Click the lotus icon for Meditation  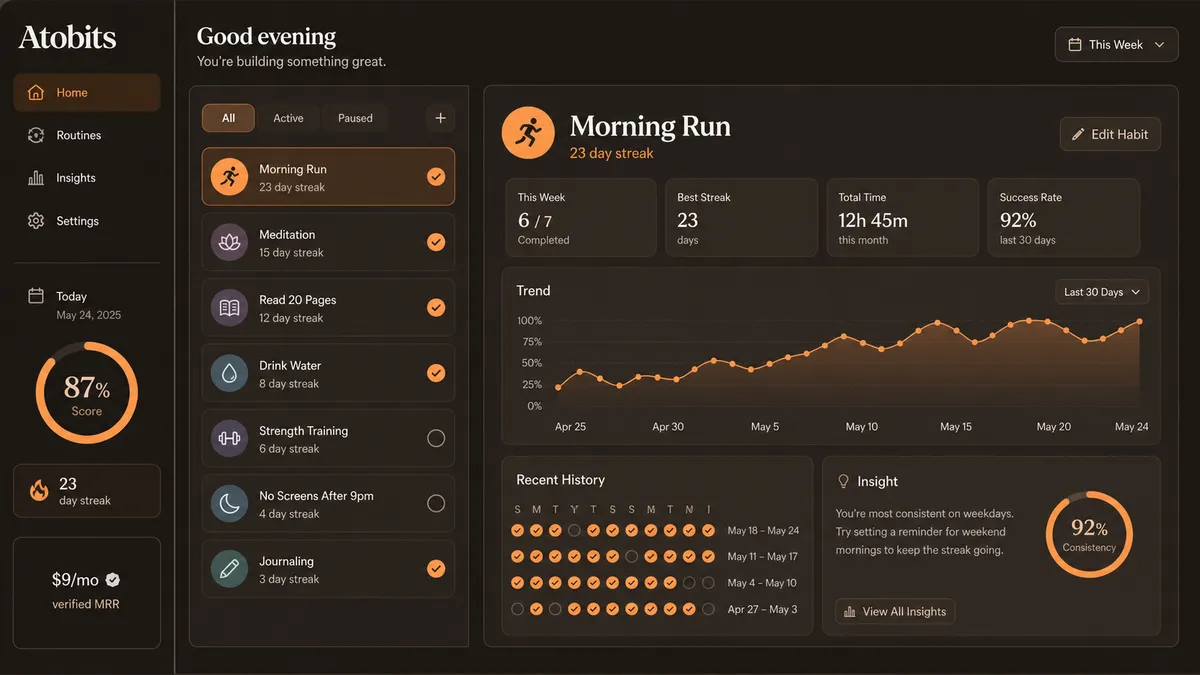230,242
